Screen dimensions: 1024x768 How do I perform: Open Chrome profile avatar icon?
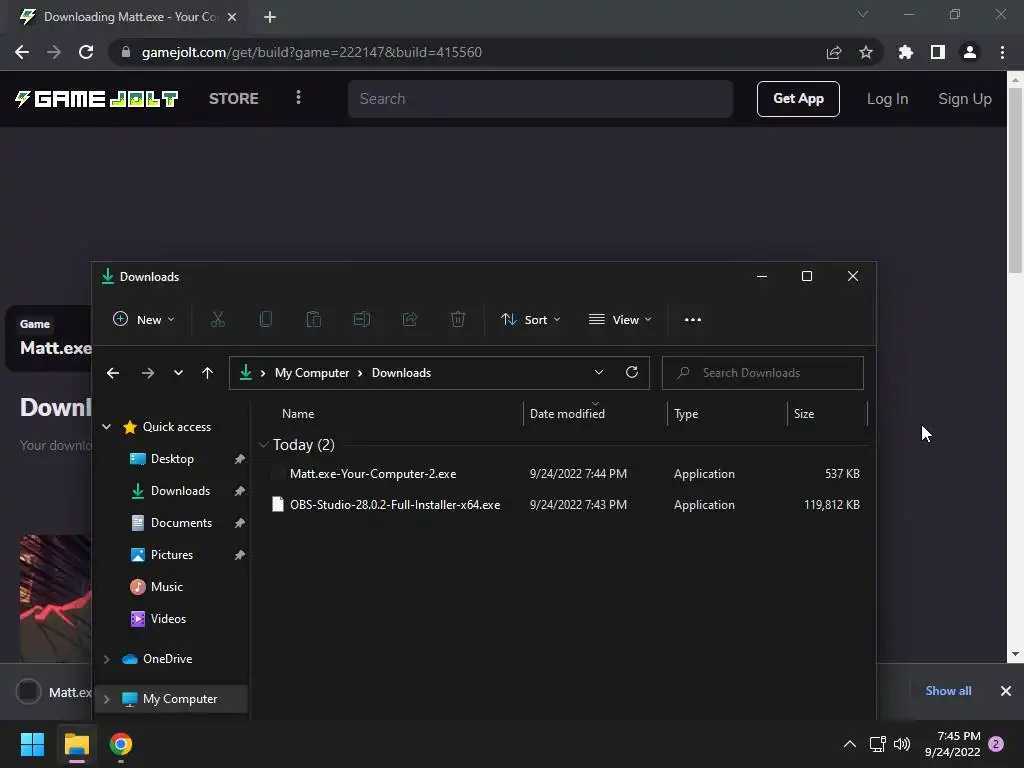970,52
